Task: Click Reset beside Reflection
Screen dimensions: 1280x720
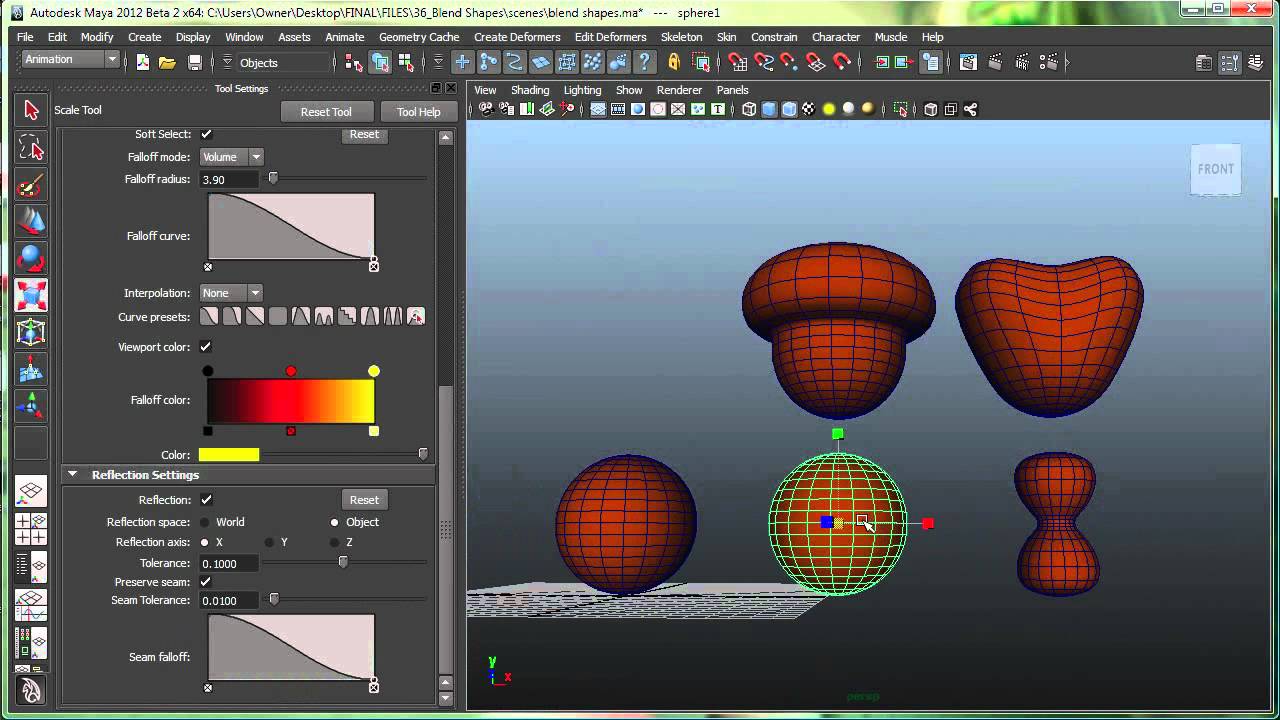Action: pos(364,500)
